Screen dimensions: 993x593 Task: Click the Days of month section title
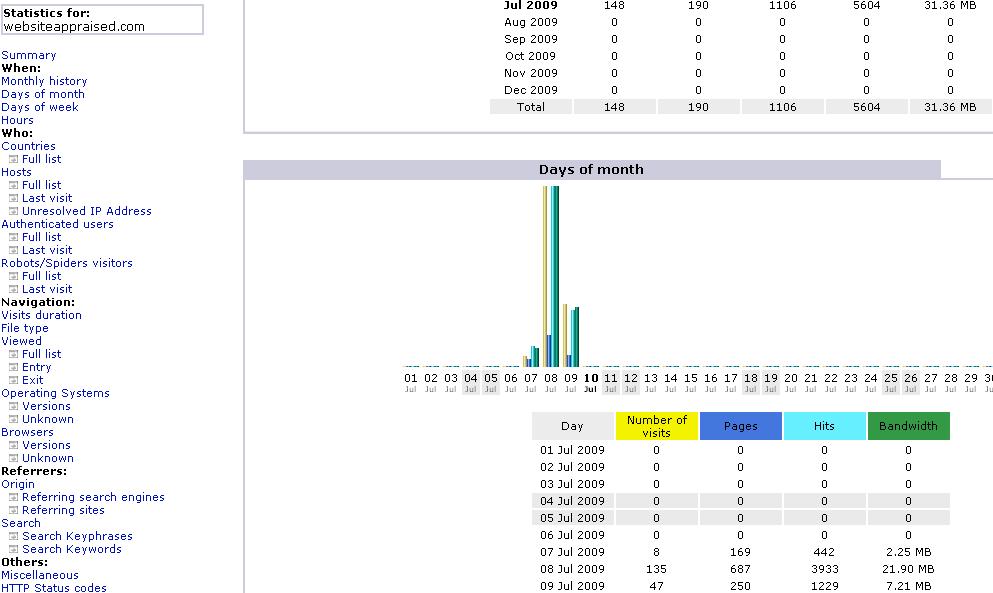pos(591,169)
